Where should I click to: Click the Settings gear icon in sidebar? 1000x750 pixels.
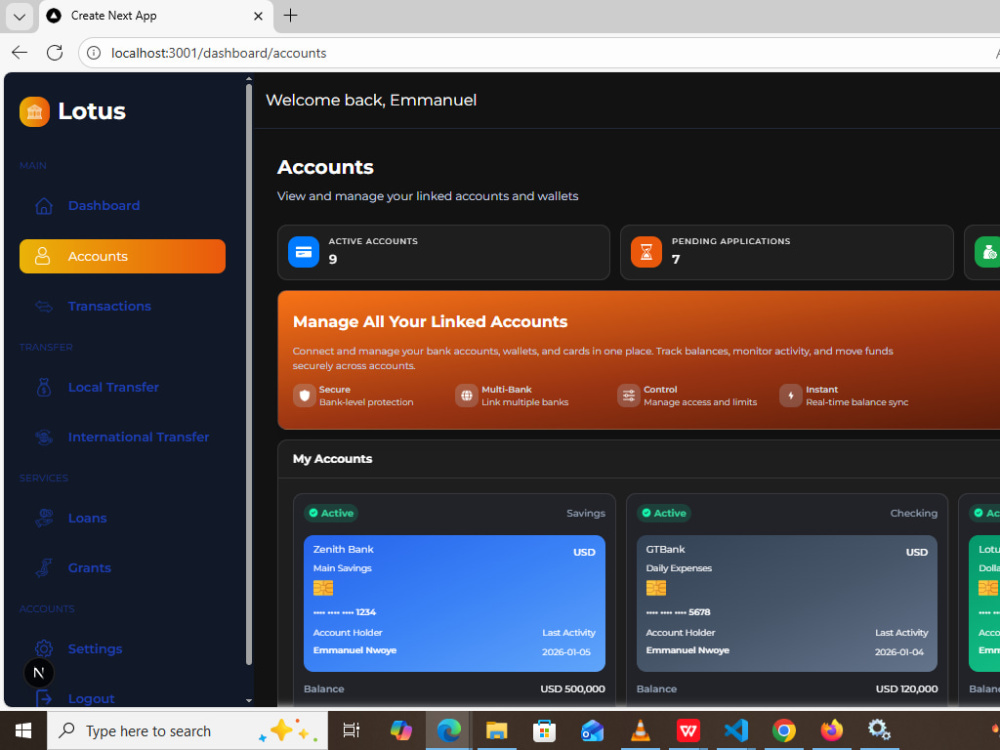pos(43,649)
